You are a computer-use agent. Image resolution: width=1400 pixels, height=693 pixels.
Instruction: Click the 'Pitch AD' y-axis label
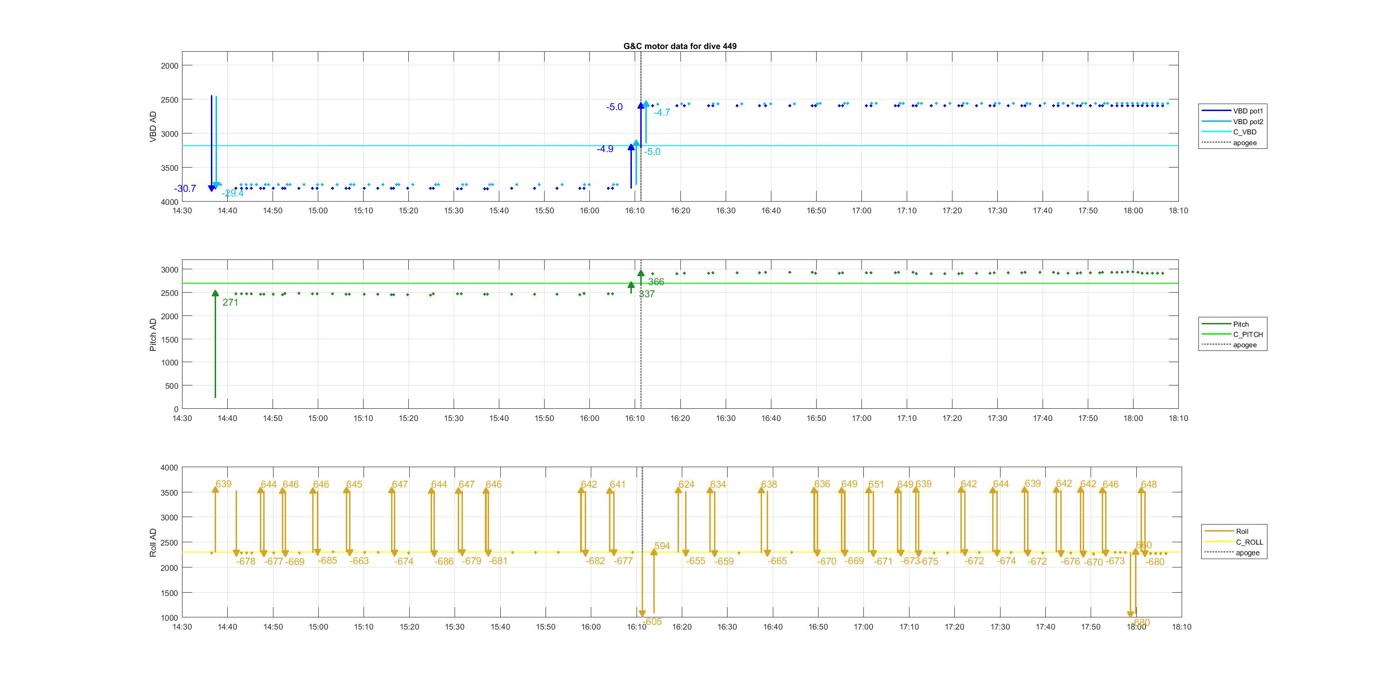click(154, 335)
